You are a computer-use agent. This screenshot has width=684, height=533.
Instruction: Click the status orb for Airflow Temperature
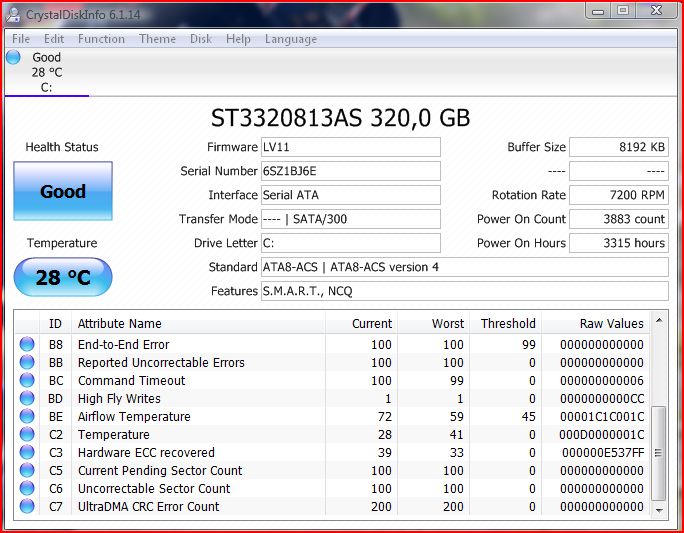coord(27,416)
